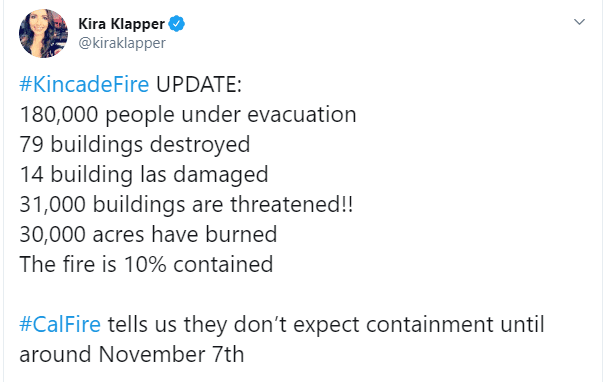This screenshot has width=606, height=382.
Task: Click the line '79 buildings destroyed'
Action: point(135,145)
